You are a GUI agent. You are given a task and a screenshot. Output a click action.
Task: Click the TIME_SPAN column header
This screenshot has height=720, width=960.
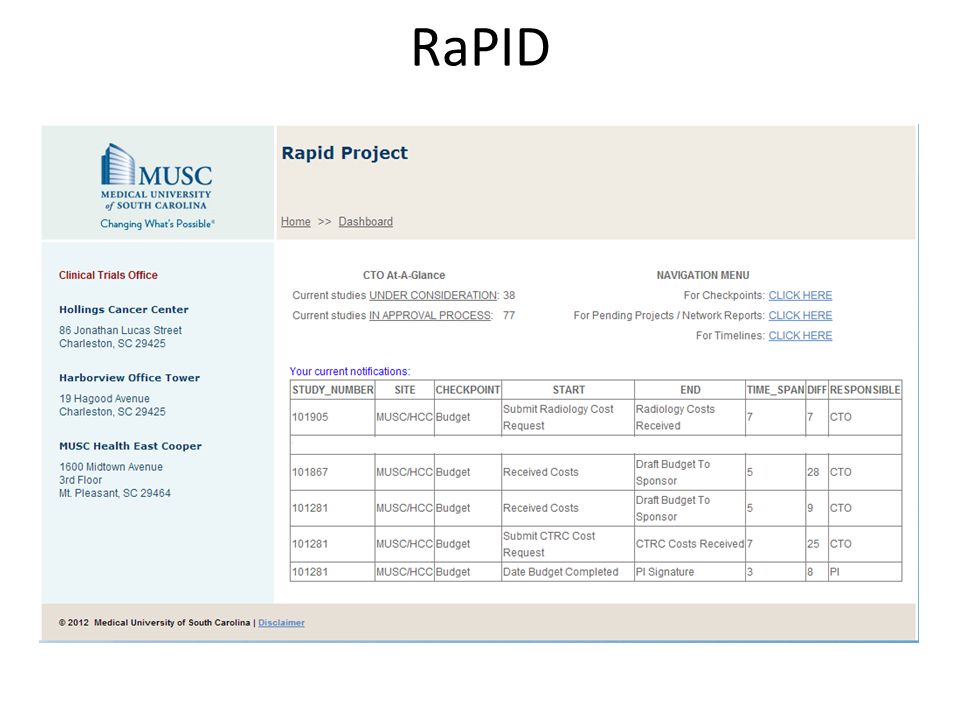775,390
